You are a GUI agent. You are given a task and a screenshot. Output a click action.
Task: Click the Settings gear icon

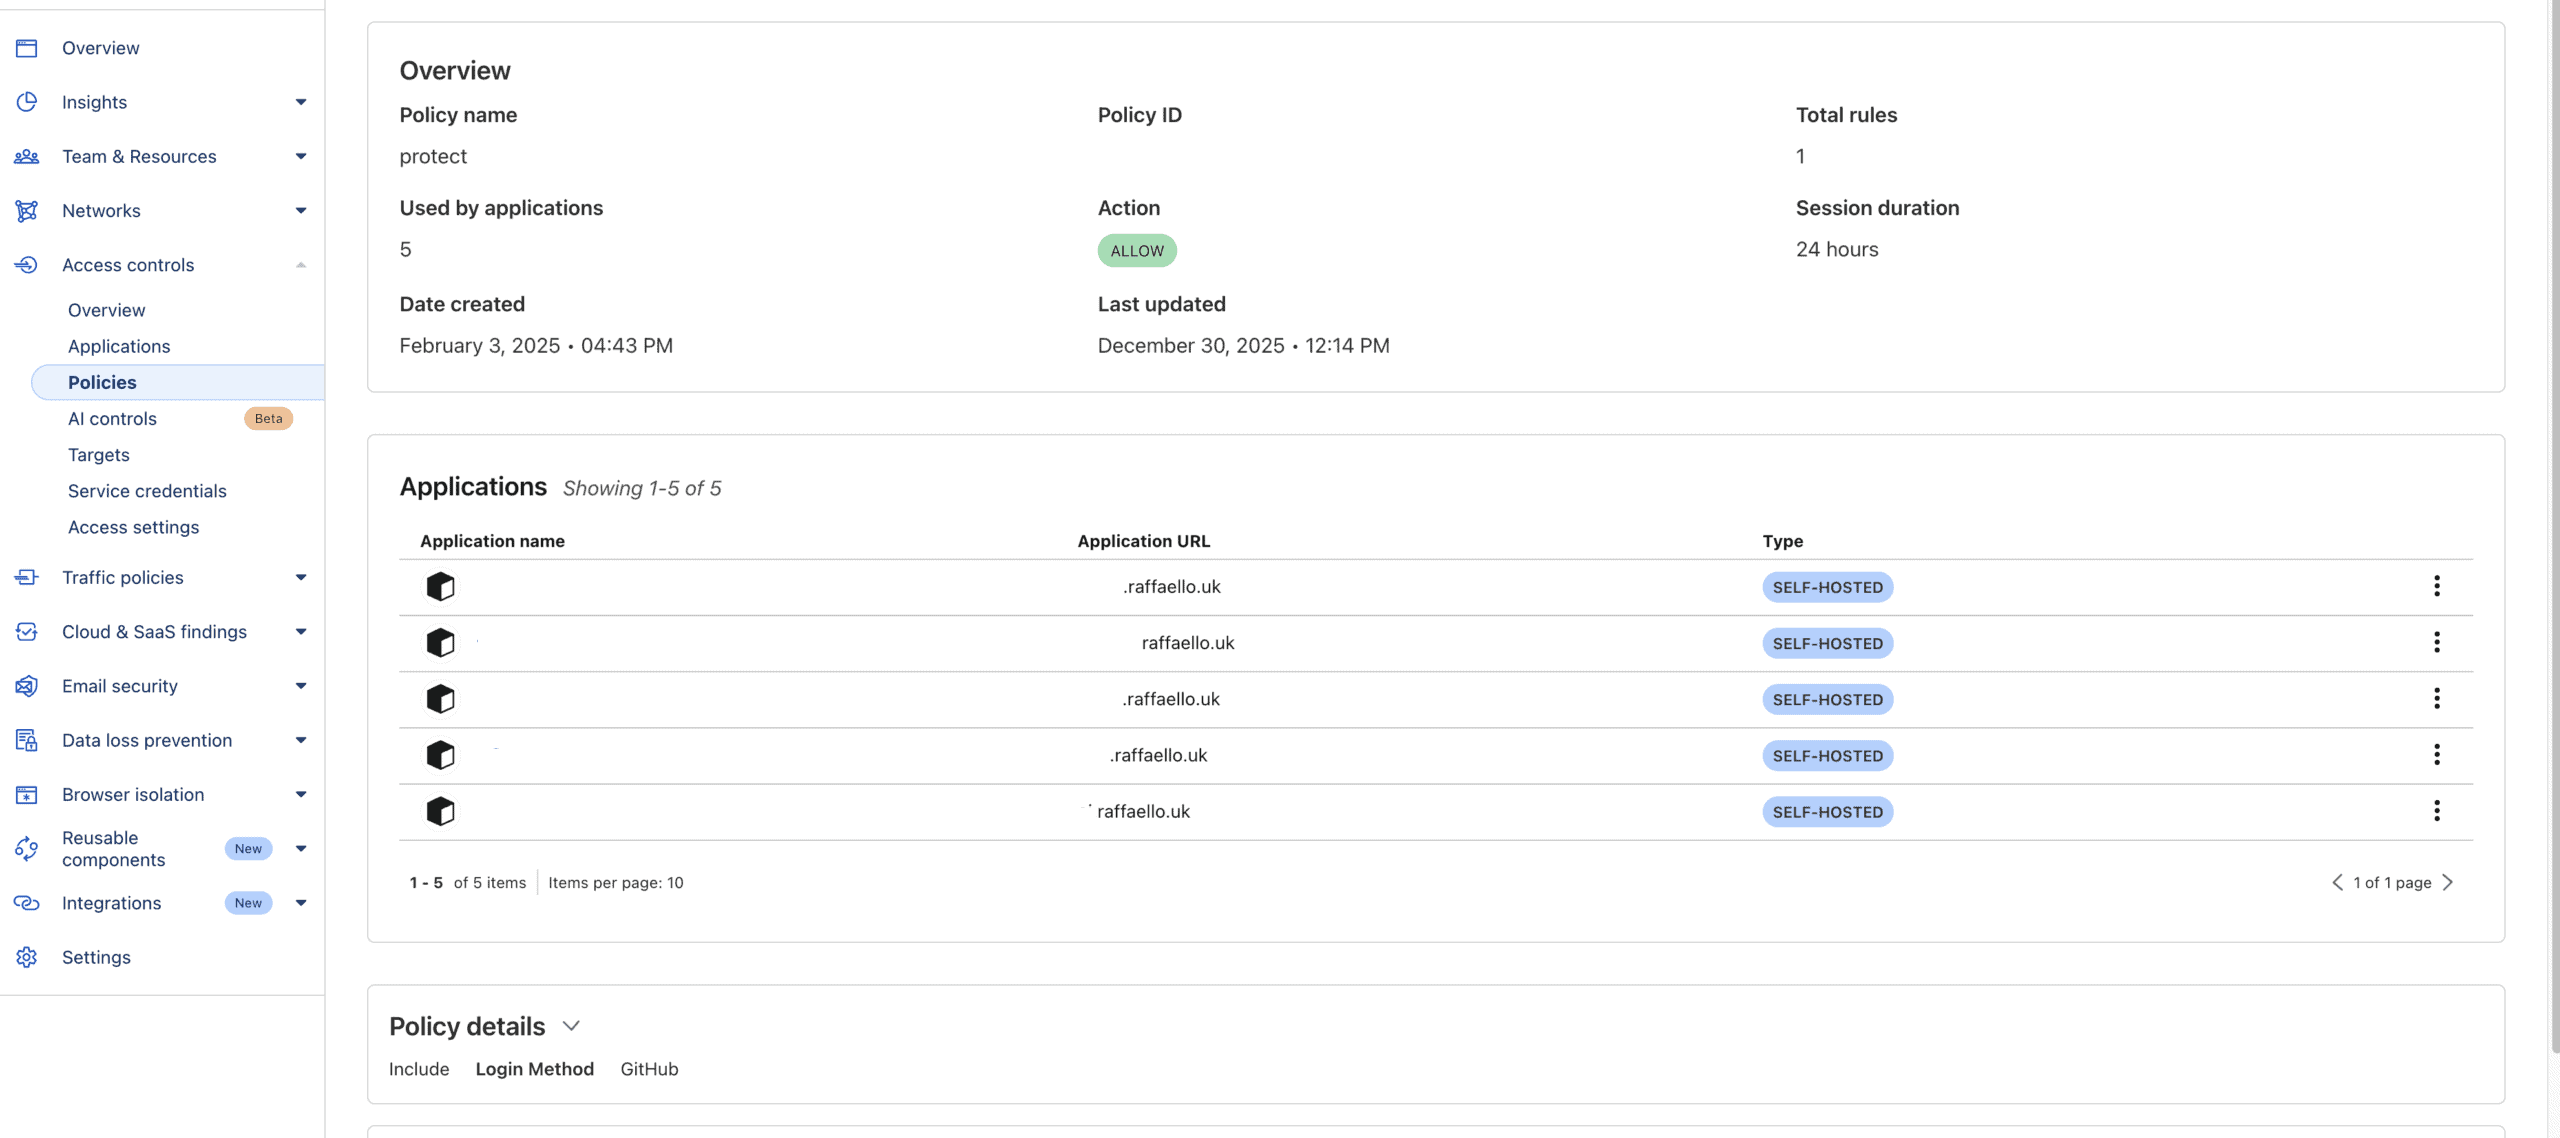coord(27,957)
